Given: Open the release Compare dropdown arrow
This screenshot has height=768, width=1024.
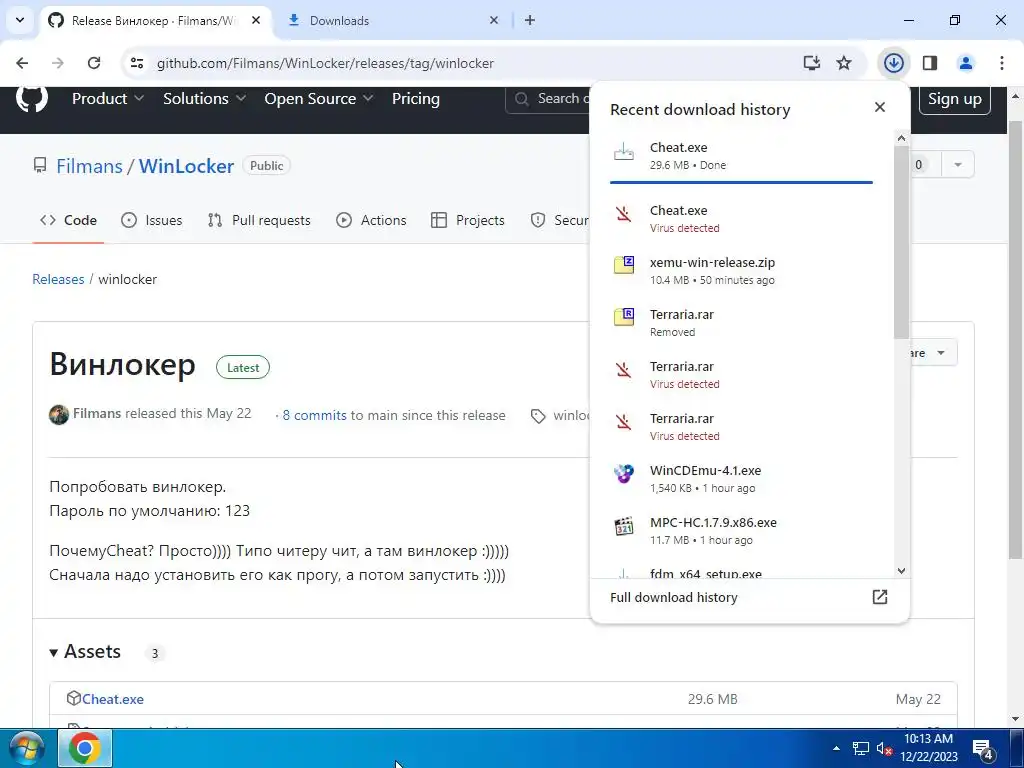Looking at the screenshot, I should click(x=941, y=353).
